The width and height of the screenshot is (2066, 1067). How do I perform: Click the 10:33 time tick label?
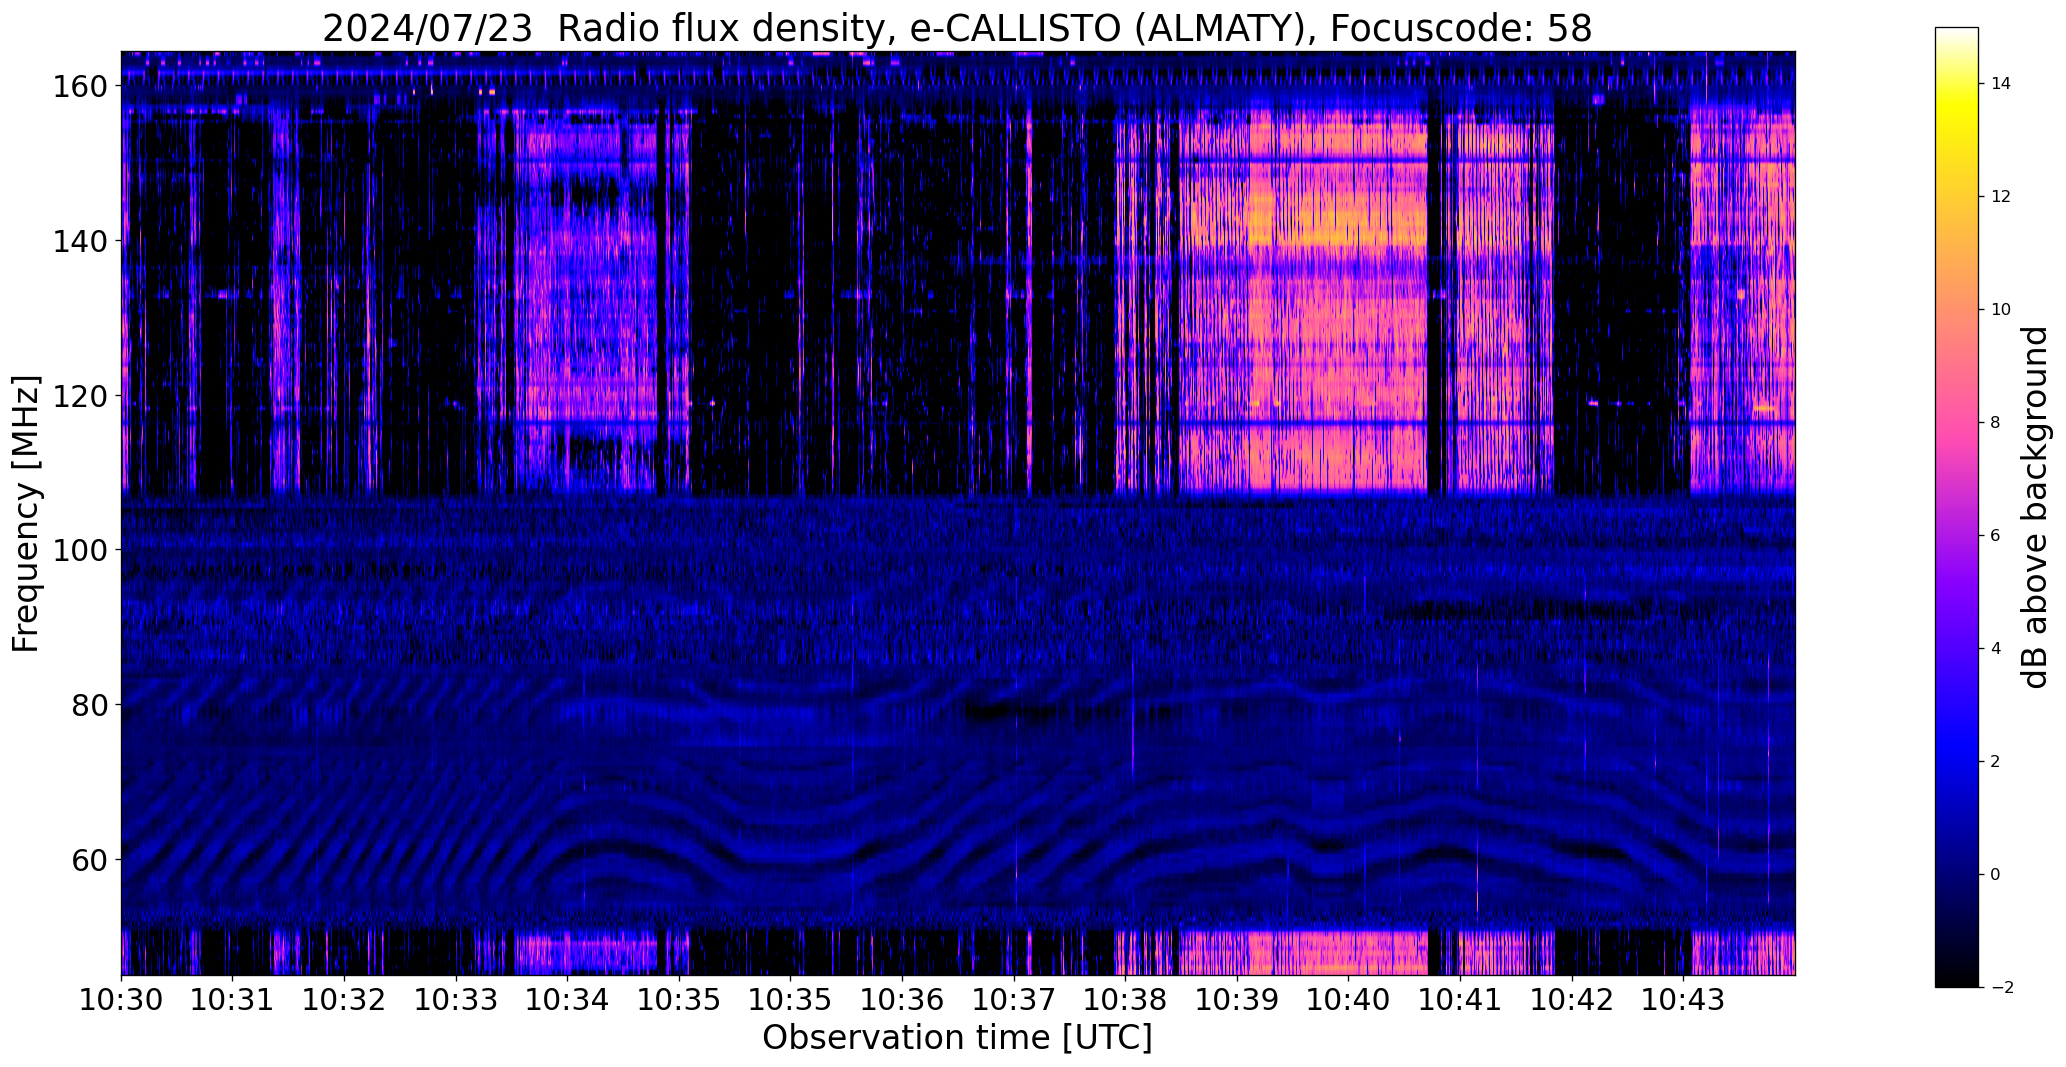[x=456, y=1000]
